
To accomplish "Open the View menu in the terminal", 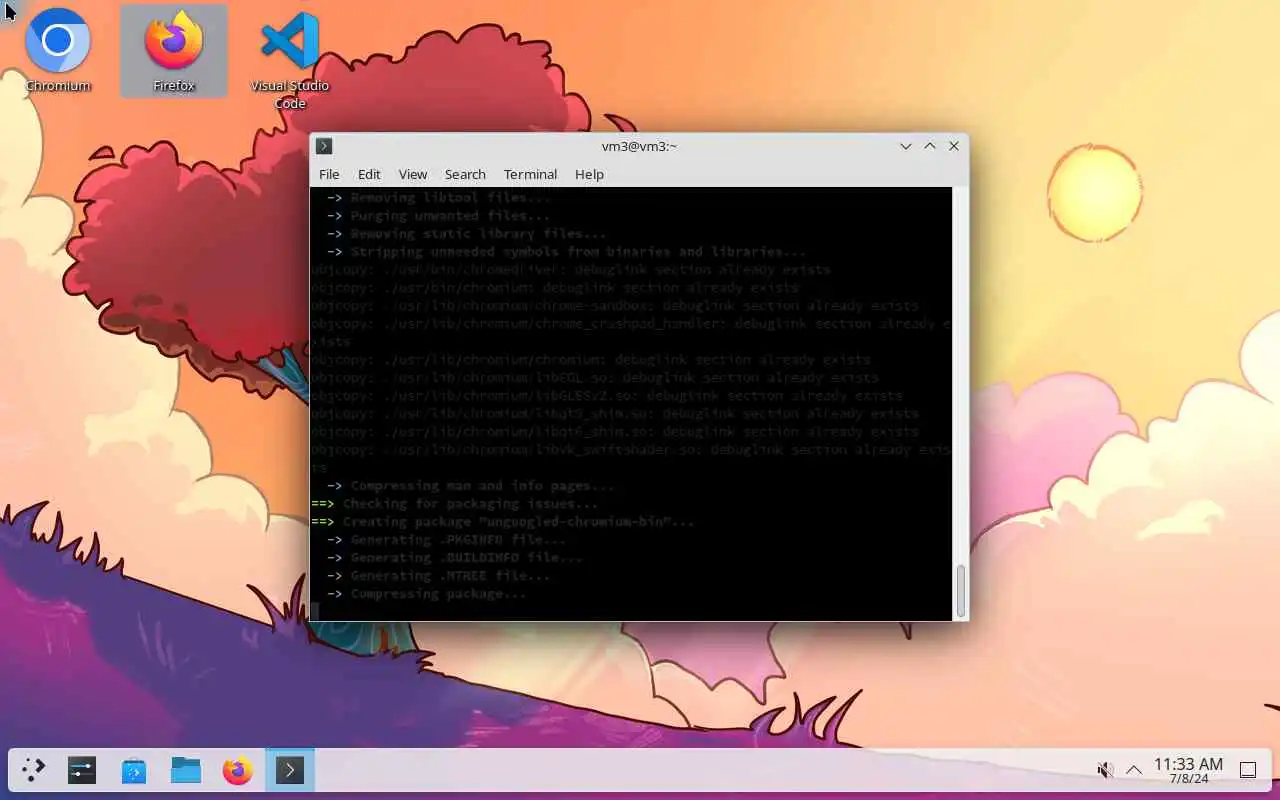I will [x=413, y=174].
